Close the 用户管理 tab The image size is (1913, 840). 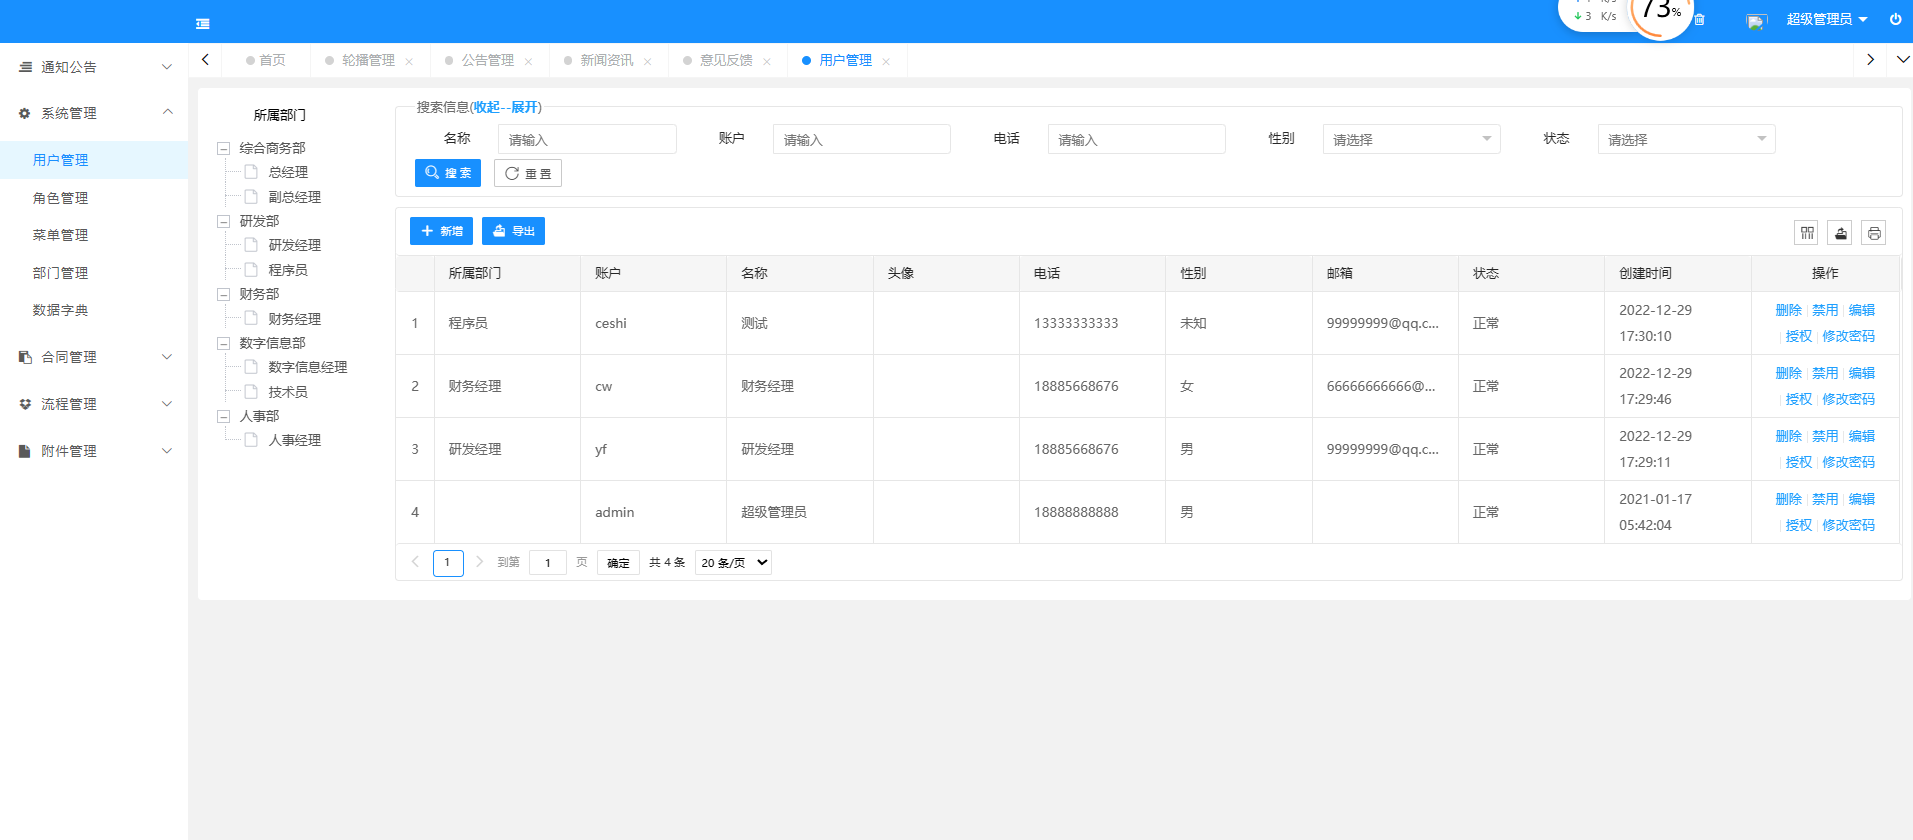(x=886, y=62)
